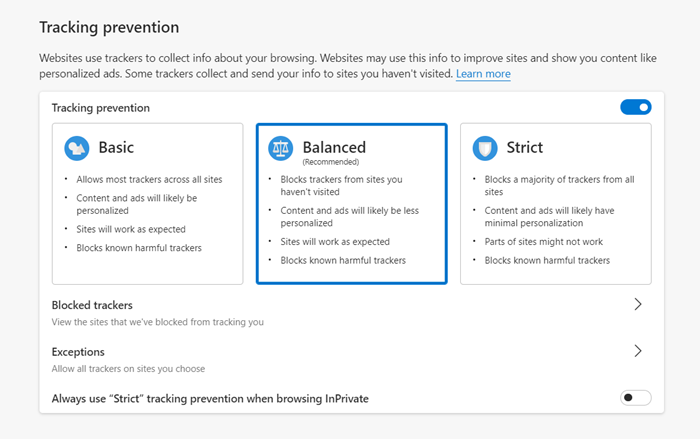Screen dimensions: 700x439
Task: Select the Basic tracking prevention card
Action: (147, 204)
